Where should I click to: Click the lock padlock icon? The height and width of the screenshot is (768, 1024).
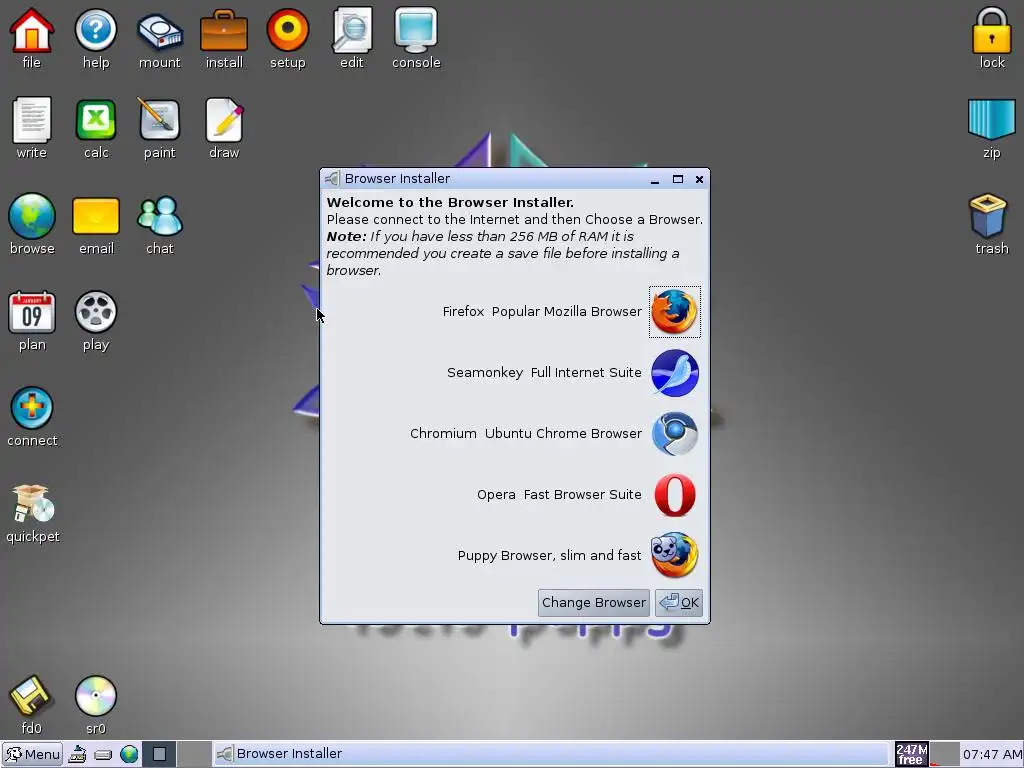pos(991,30)
